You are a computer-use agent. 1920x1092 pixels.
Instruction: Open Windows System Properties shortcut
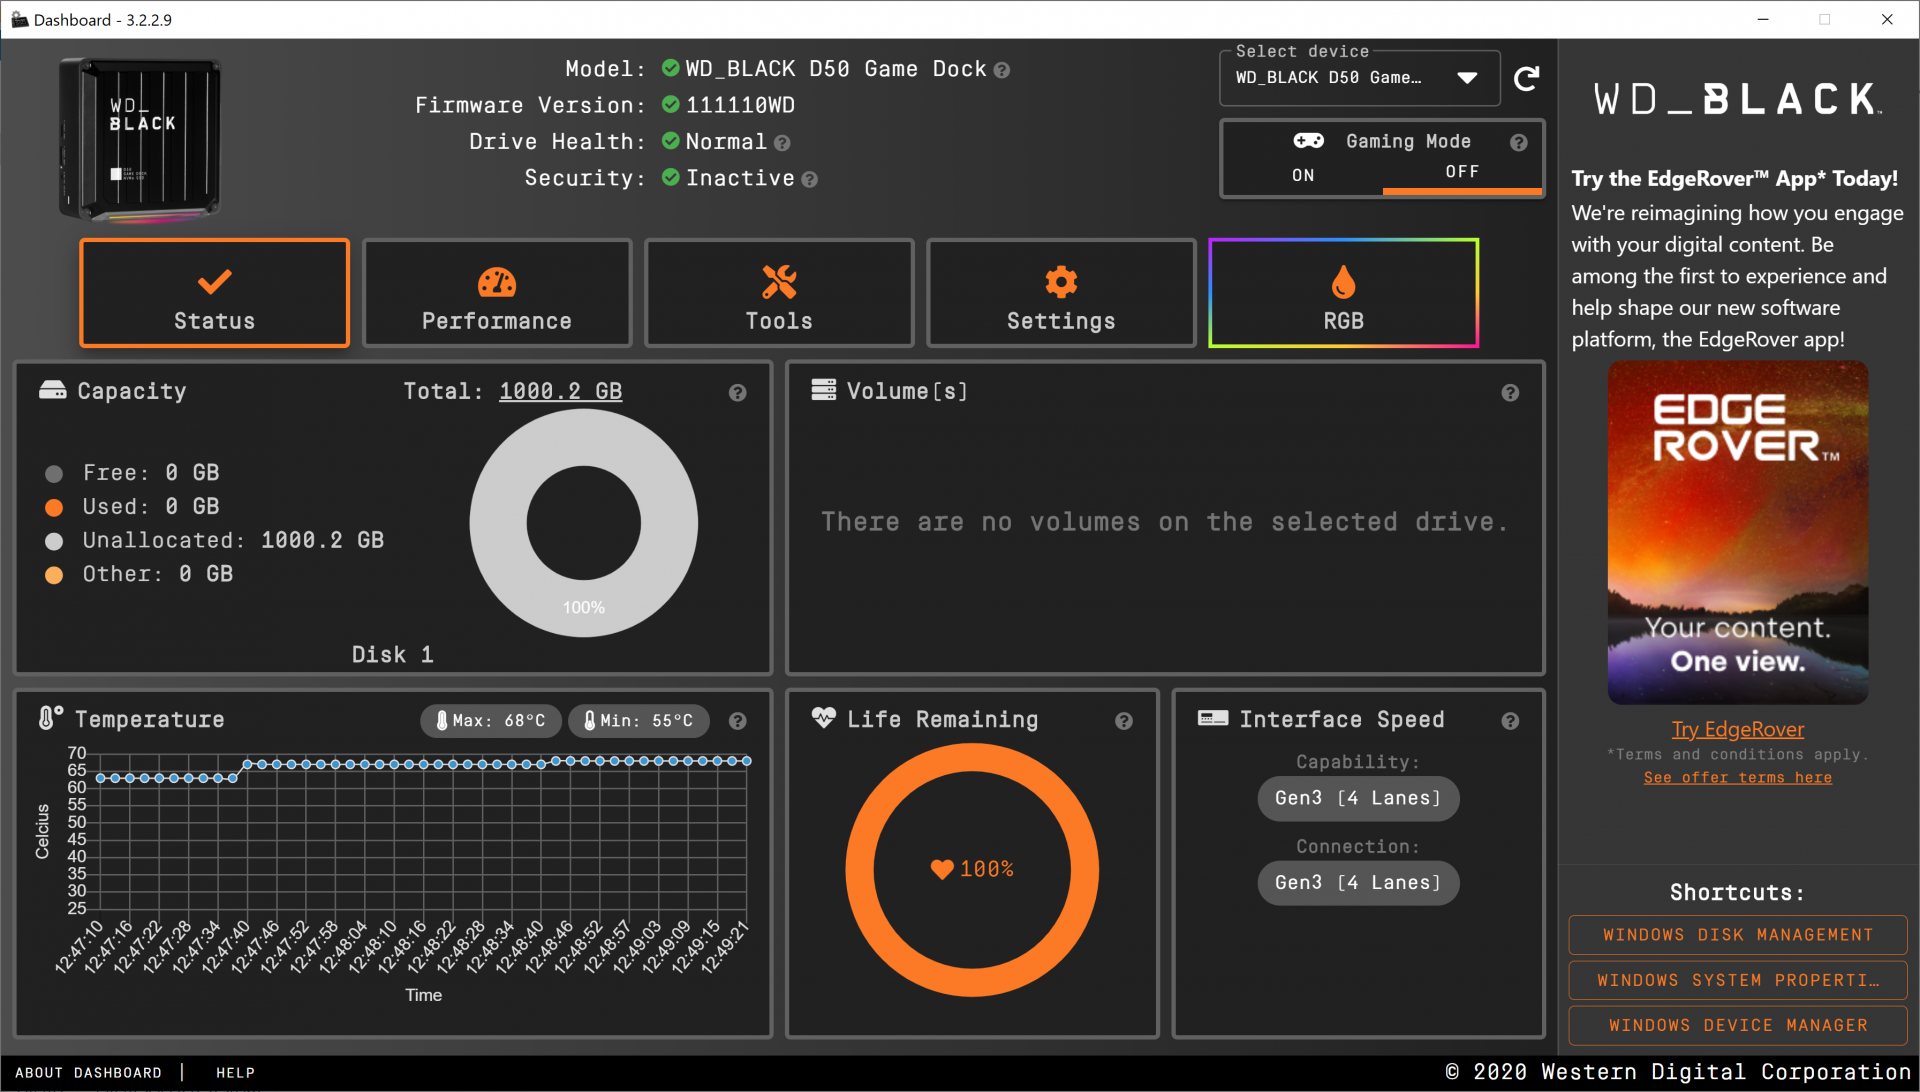pyautogui.click(x=1738, y=981)
